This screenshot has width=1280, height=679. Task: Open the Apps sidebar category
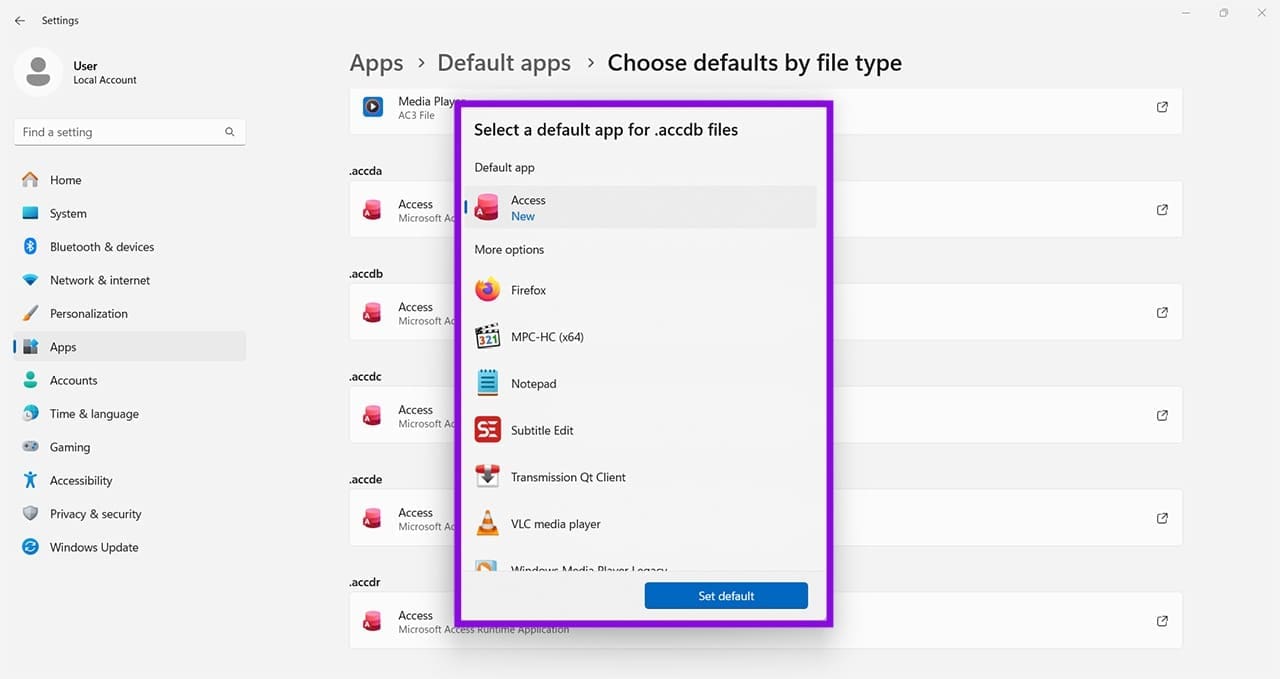[x=129, y=347]
